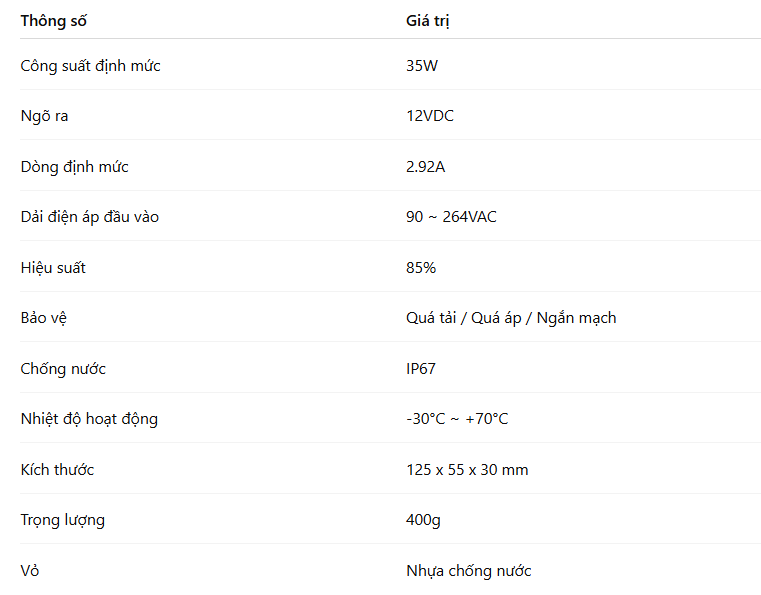761x595 pixels.
Task: Click the "Nhựa chống nước" casing value
Action: 469,571
